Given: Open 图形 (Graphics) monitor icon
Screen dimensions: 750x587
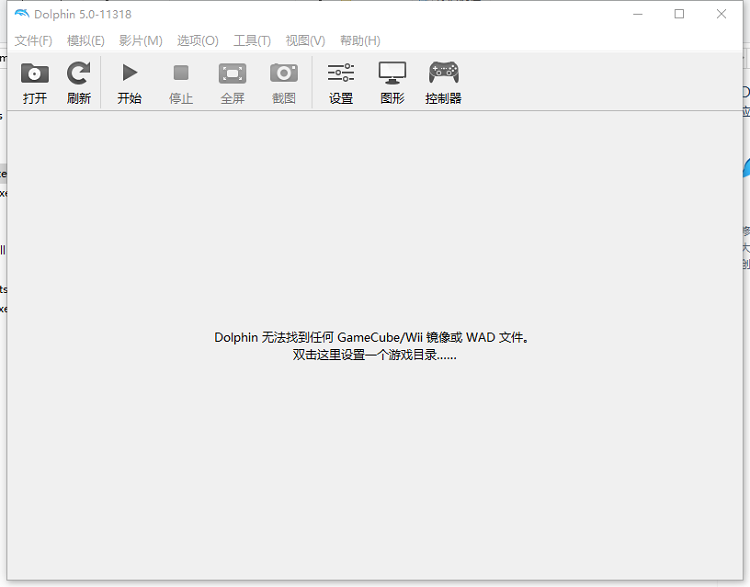Looking at the screenshot, I should (x=392, y=74).
